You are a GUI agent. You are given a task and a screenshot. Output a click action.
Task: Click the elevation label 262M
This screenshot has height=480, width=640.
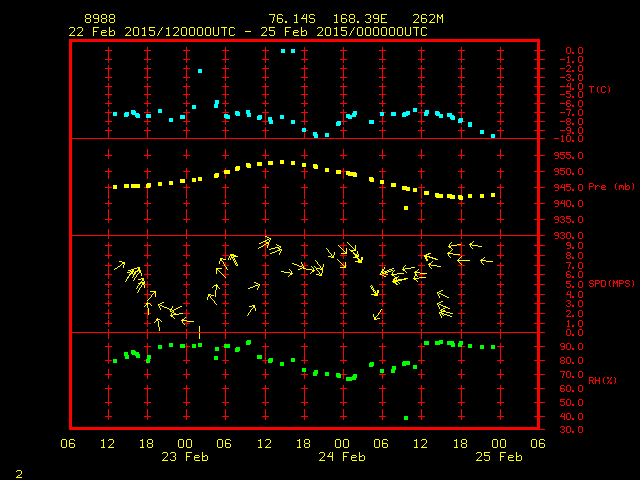[428, 19]
